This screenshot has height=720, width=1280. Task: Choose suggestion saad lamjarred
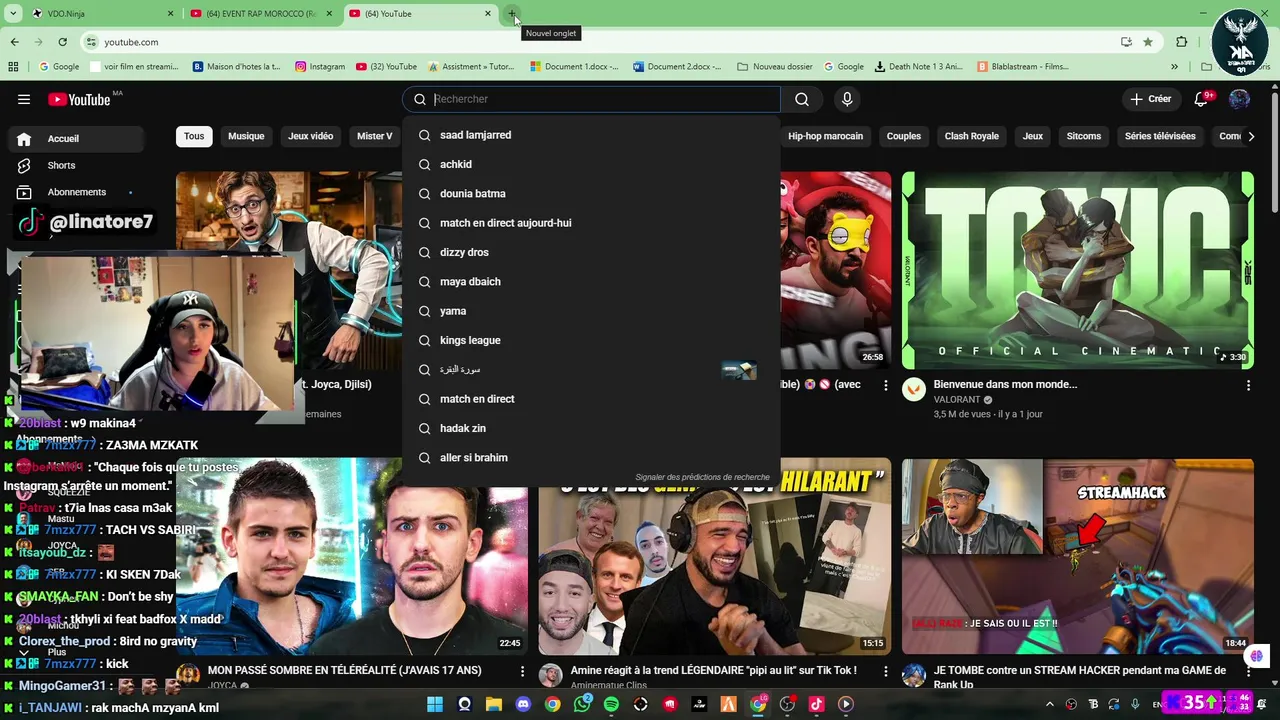591,135
